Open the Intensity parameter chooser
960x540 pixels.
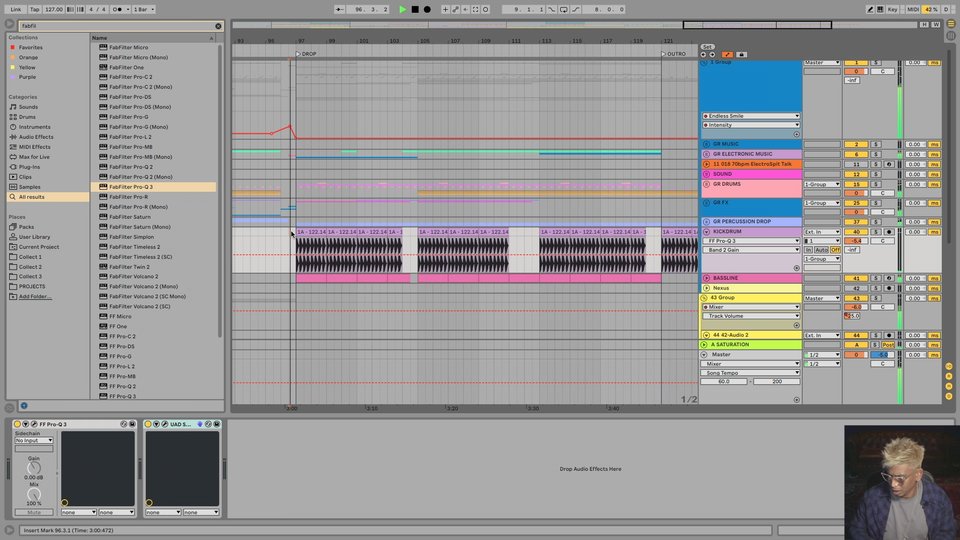751,125
